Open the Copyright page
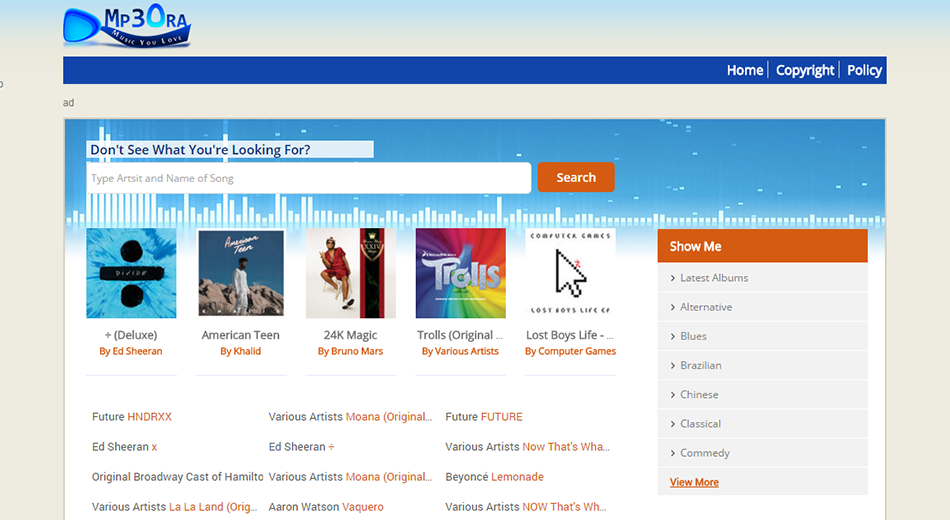 coord(805,70)
